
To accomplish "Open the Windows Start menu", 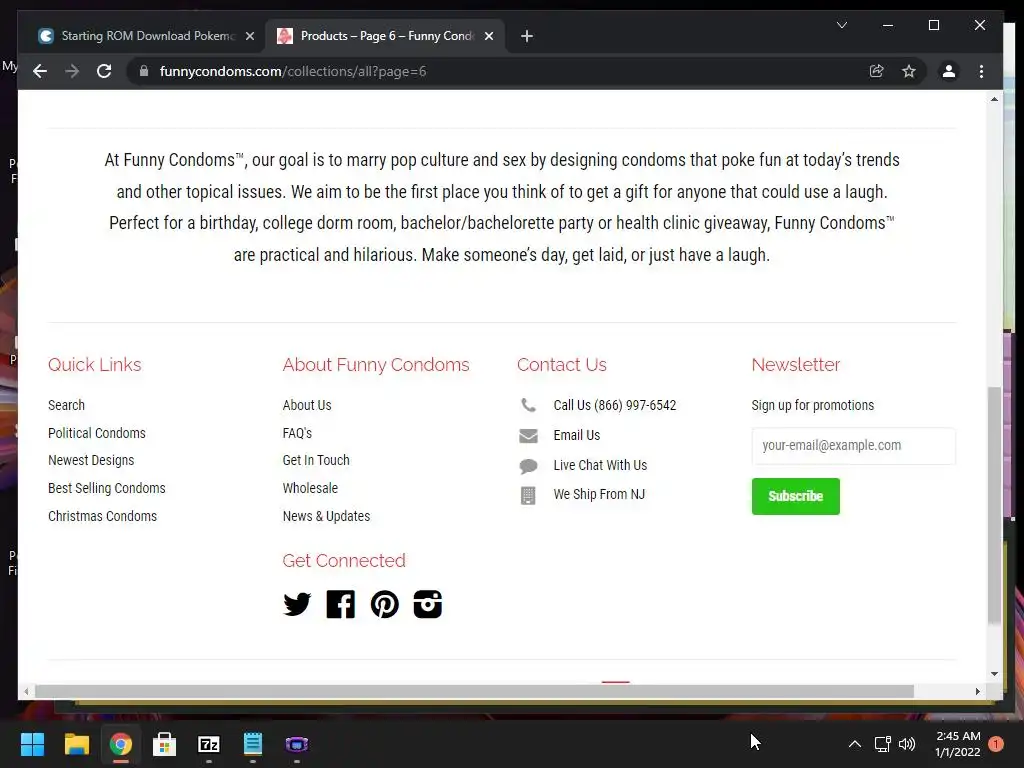I will pyautogui.click(x=32, y=744).
